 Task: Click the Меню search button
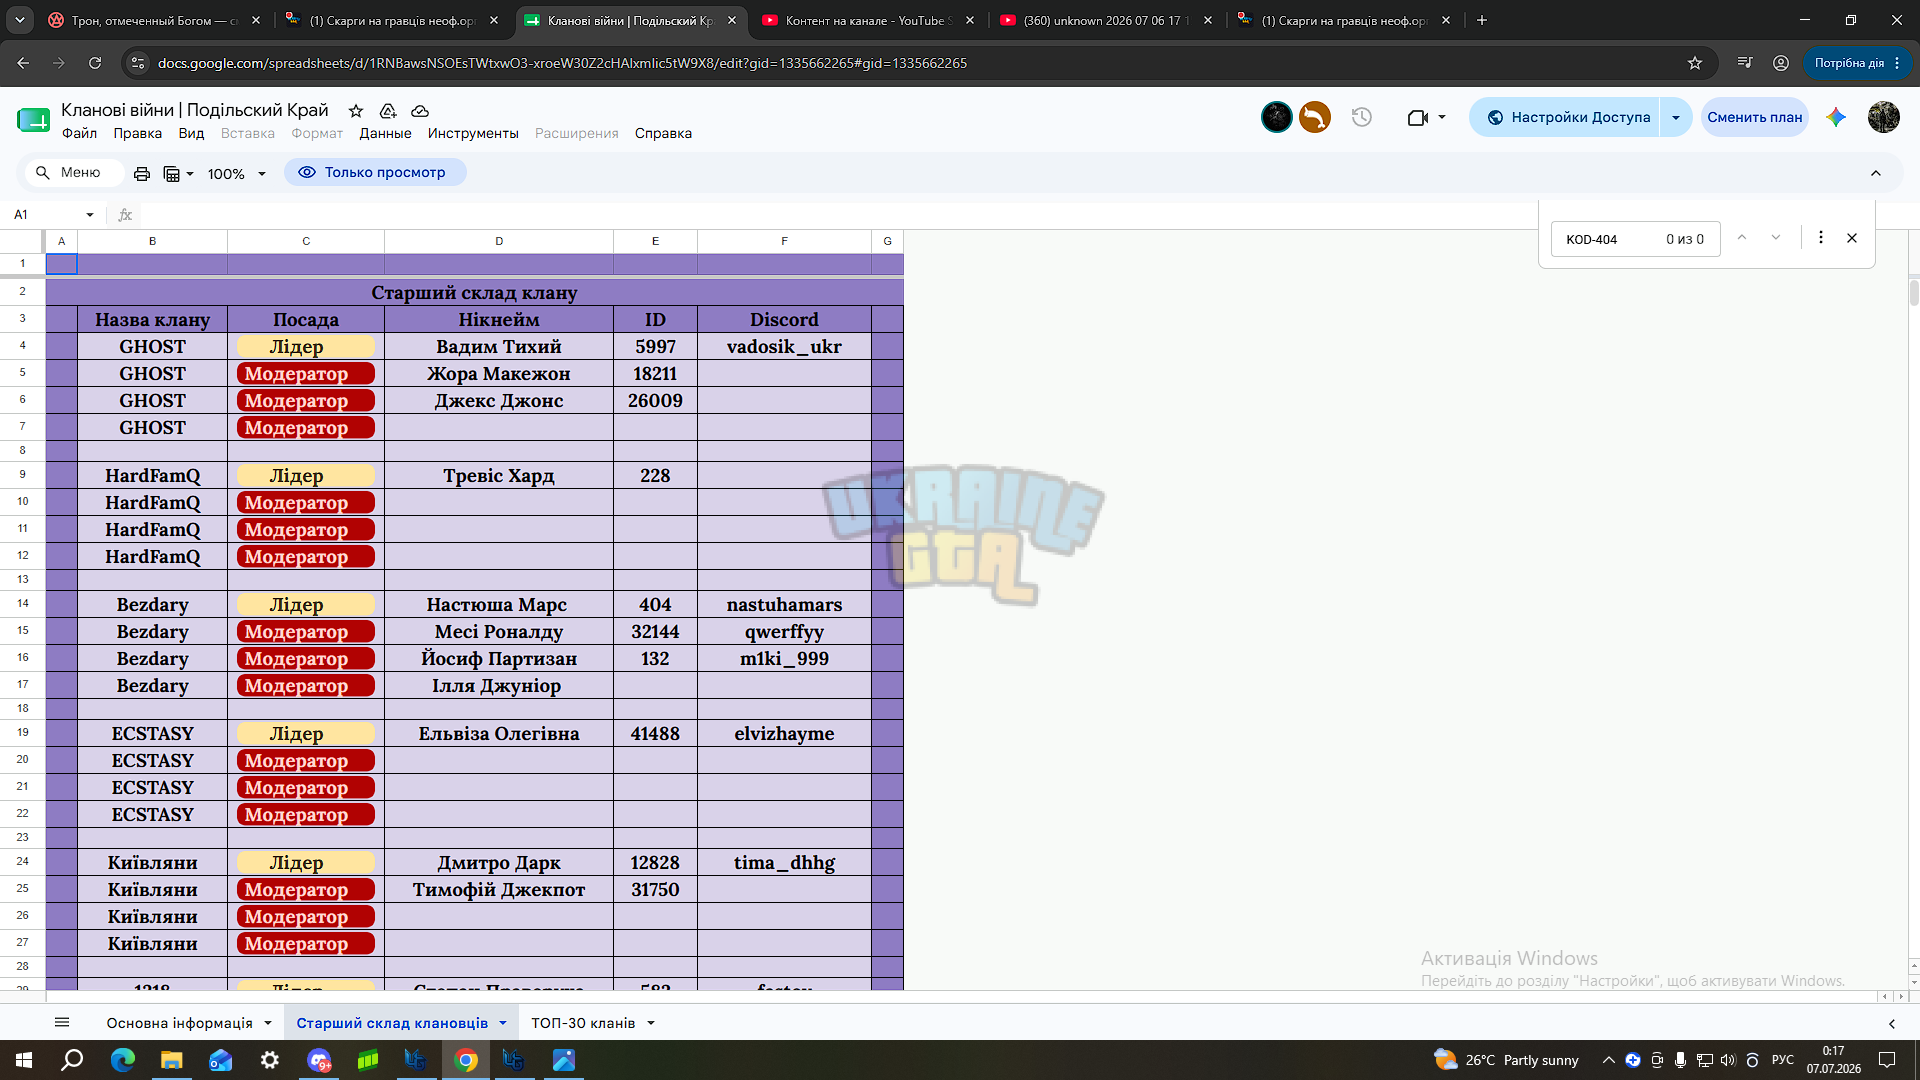pyautogui.click(x=70, y=172)
